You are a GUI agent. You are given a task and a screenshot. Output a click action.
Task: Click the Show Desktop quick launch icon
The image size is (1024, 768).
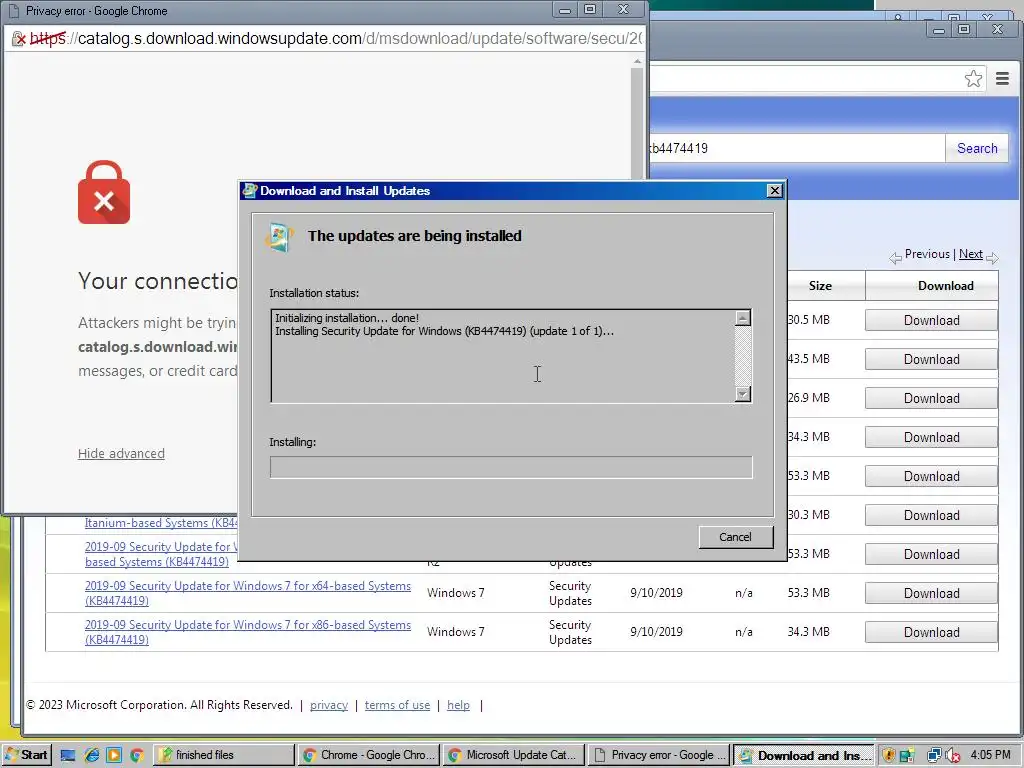[68, 756]
